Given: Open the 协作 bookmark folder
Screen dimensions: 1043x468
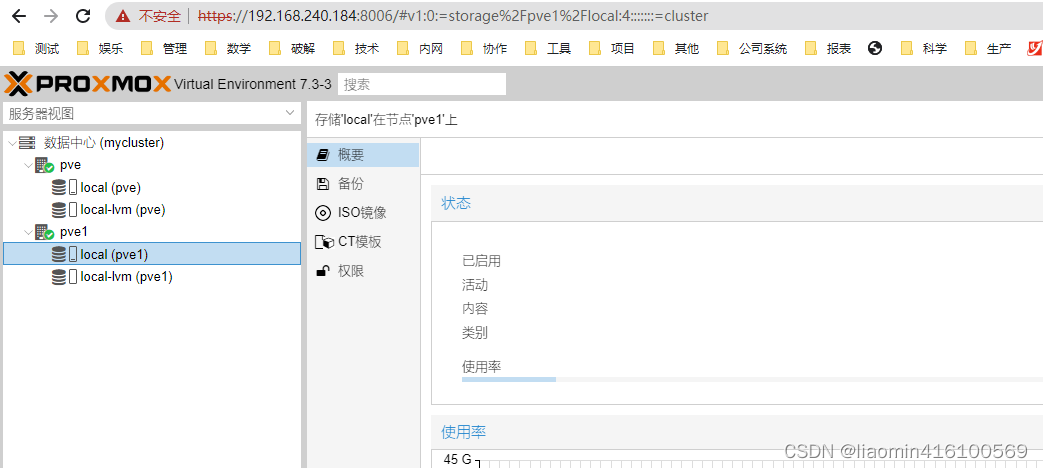Looking at the screenshot, I should pyautogui.click(x=484, y=48).
